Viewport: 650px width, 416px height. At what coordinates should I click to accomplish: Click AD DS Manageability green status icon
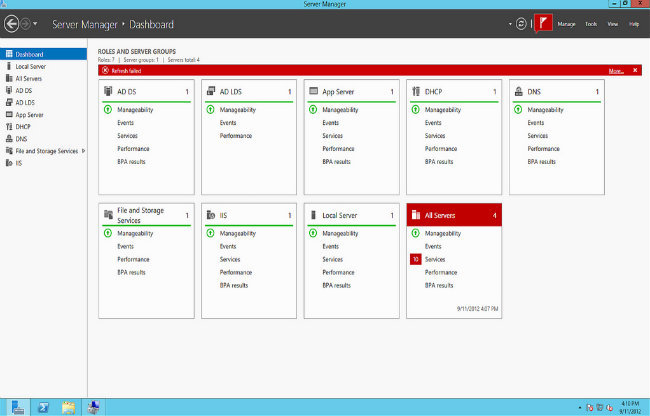pos(108,109)
